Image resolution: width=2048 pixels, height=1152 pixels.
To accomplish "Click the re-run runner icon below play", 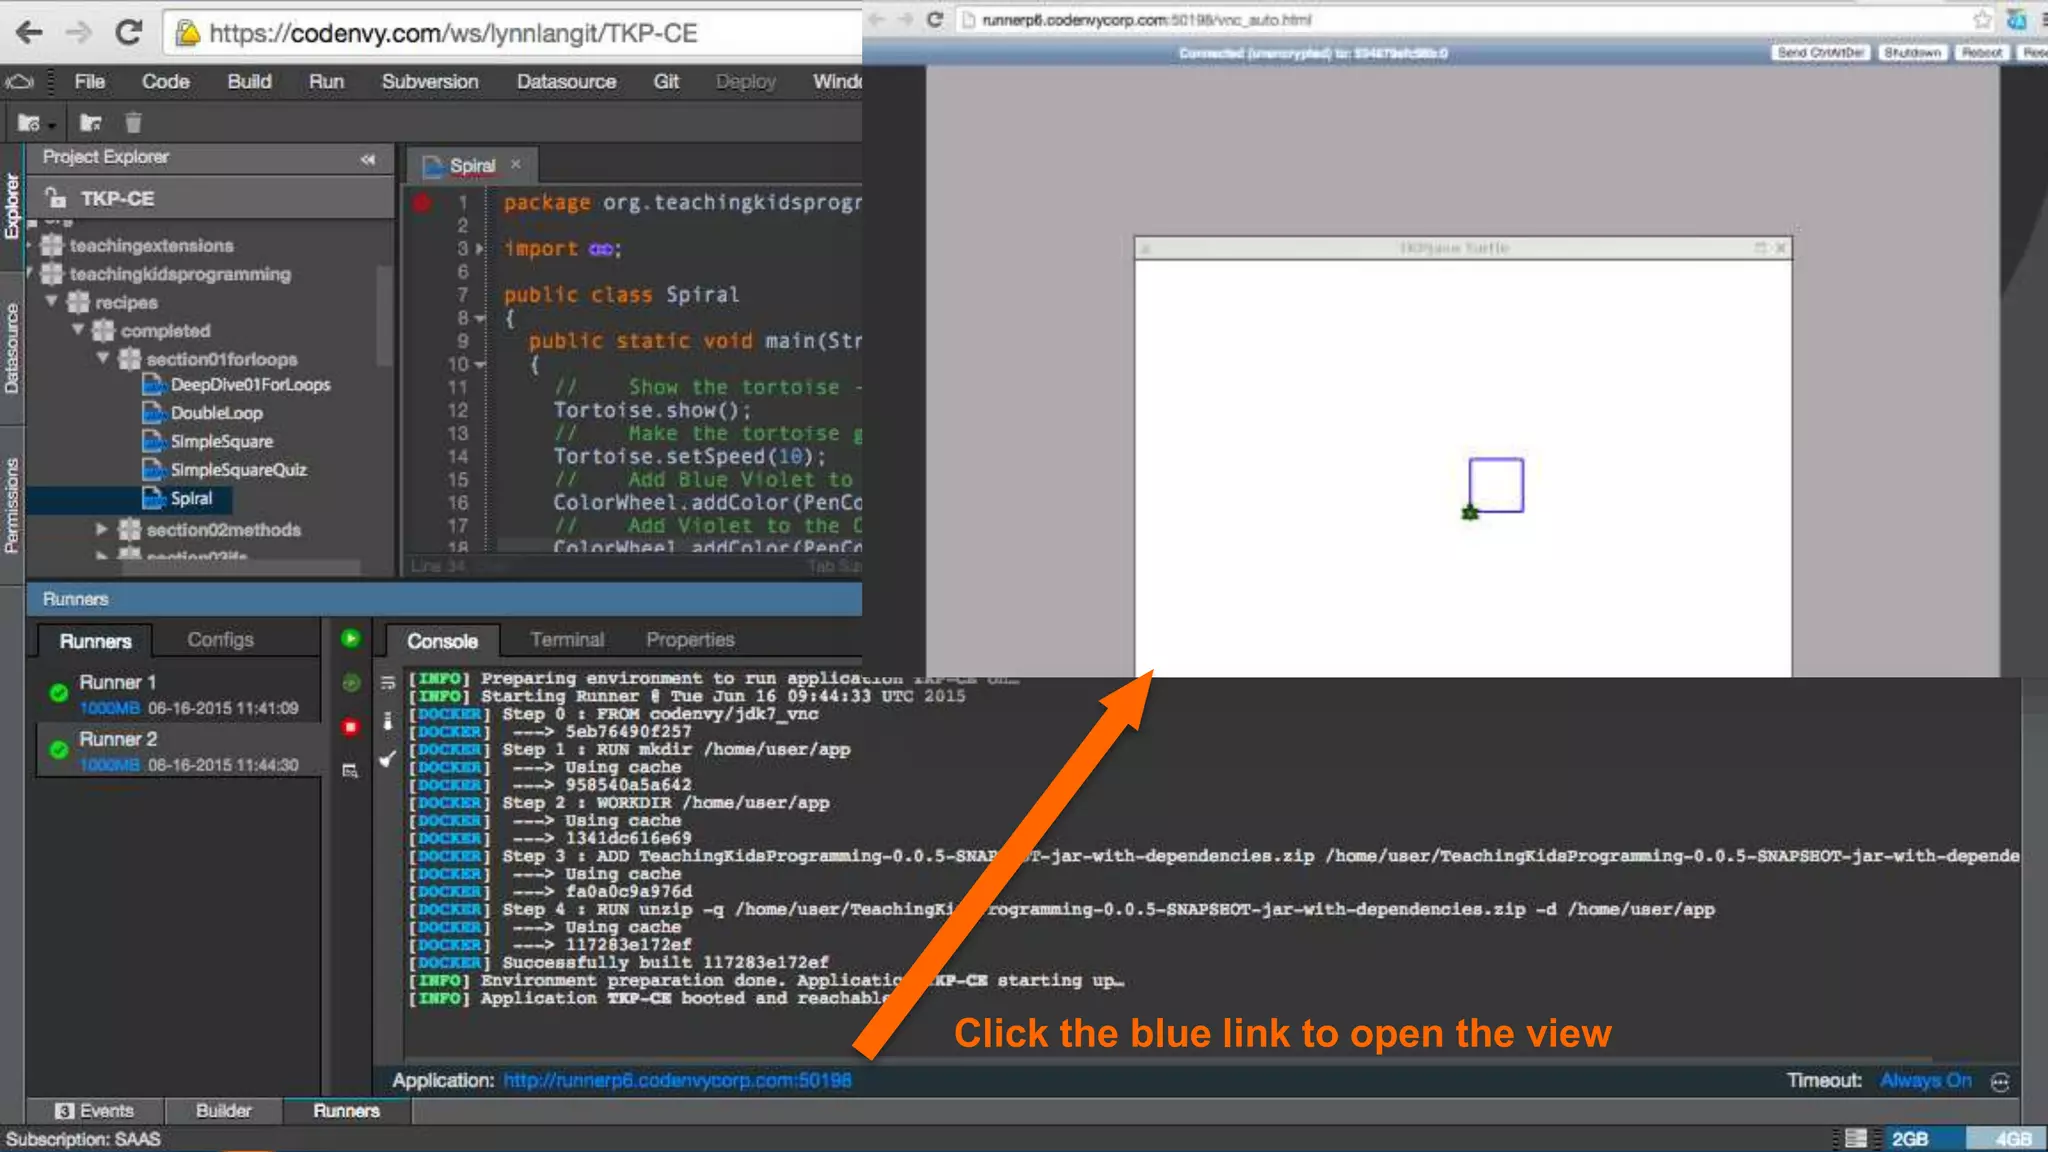I will click(x=350, y=683).
